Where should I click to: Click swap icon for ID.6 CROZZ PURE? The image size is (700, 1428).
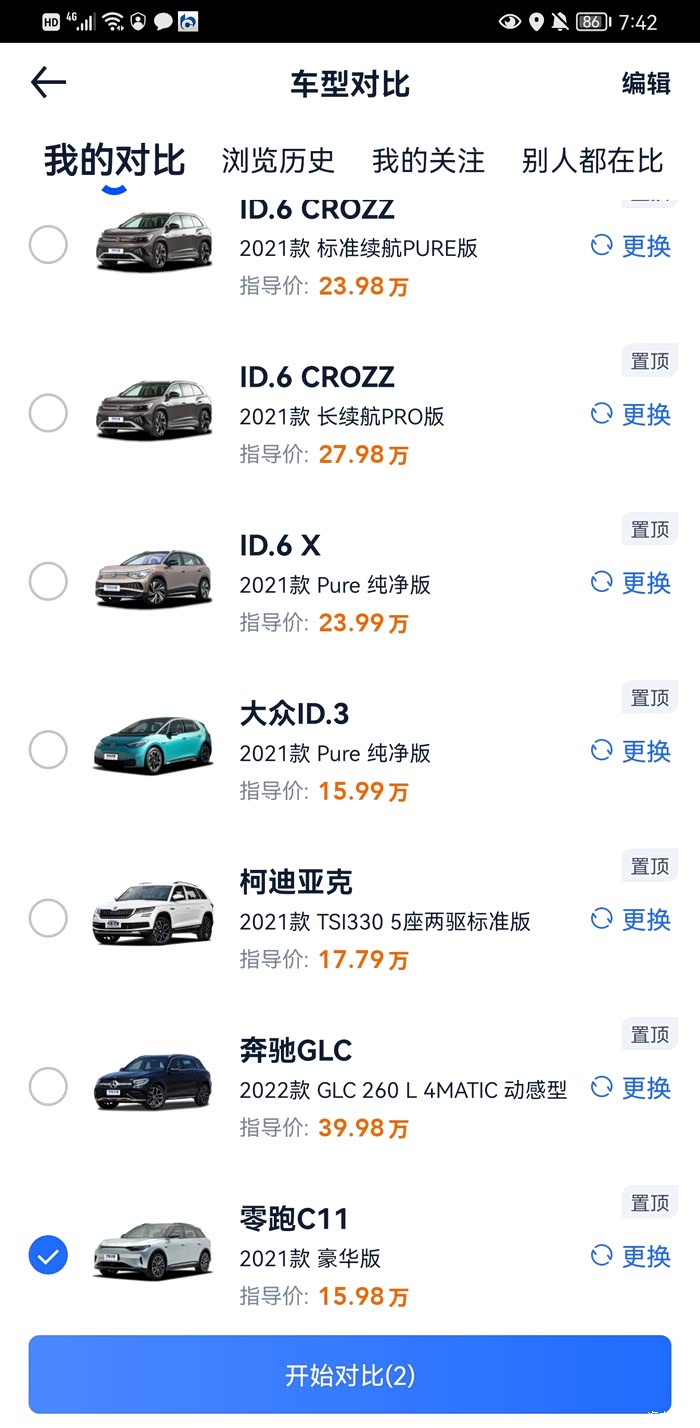601,245
